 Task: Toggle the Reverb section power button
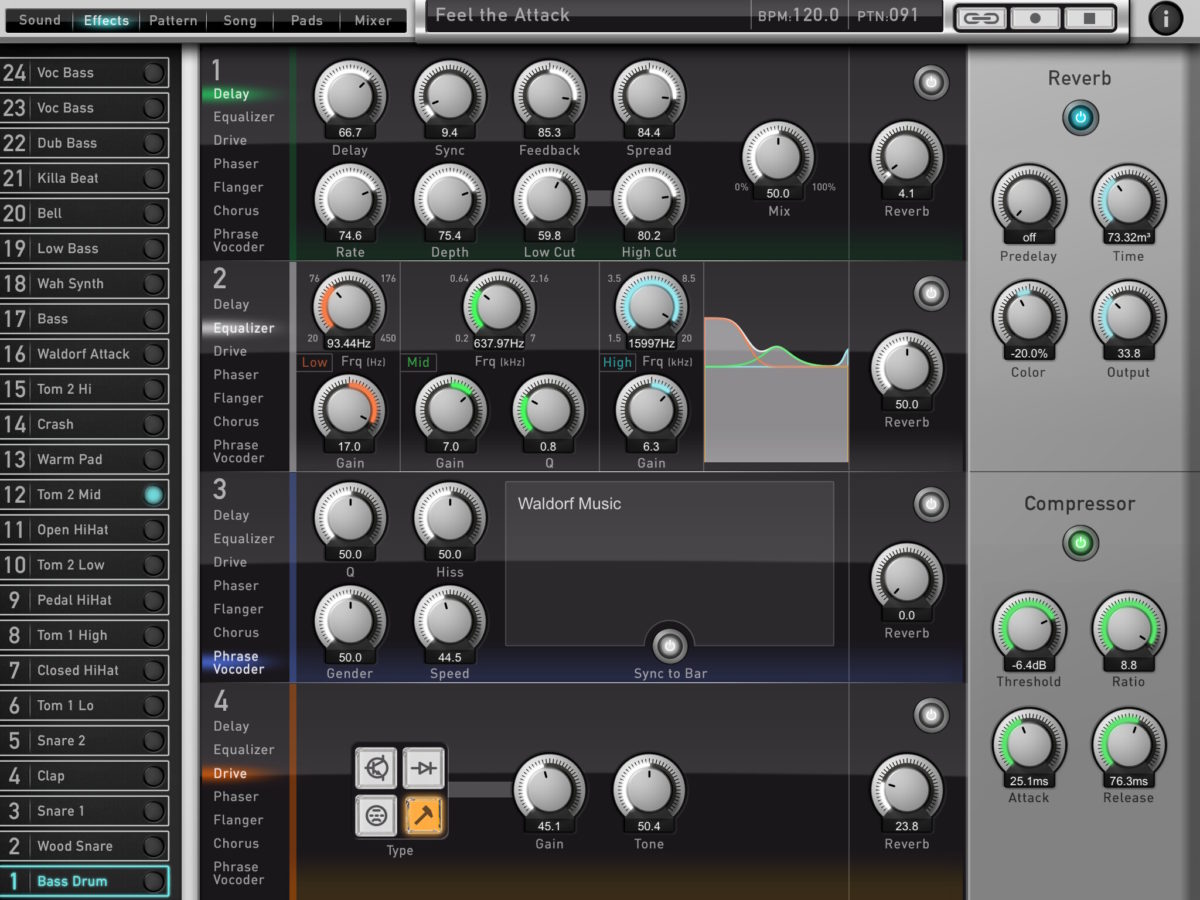coord(1080,118)
